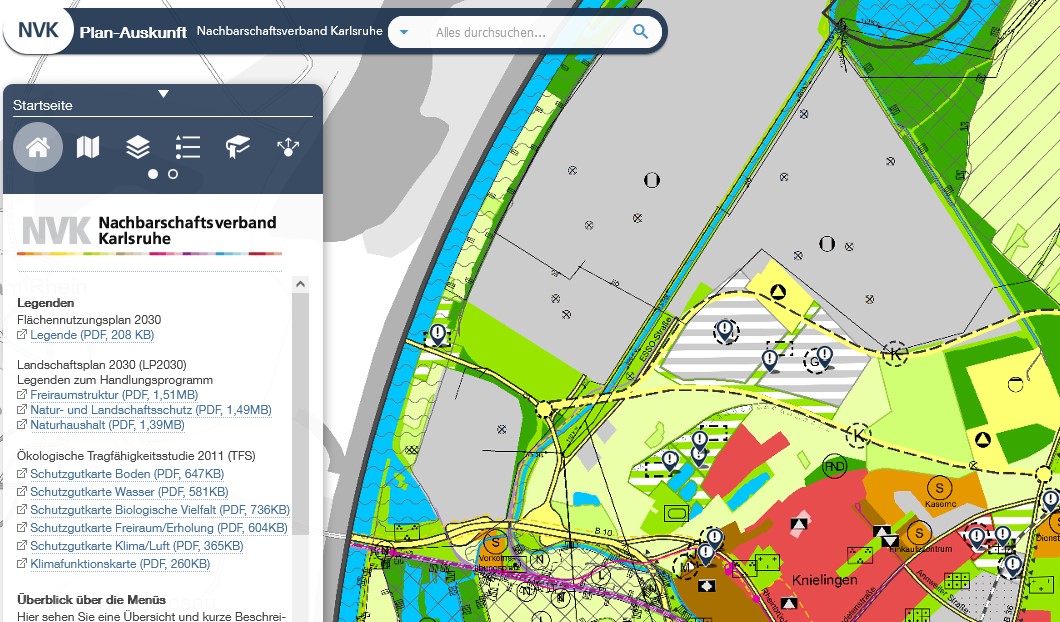
Task: Click the info pin in the dashed circle
Action: coord(725,330)
